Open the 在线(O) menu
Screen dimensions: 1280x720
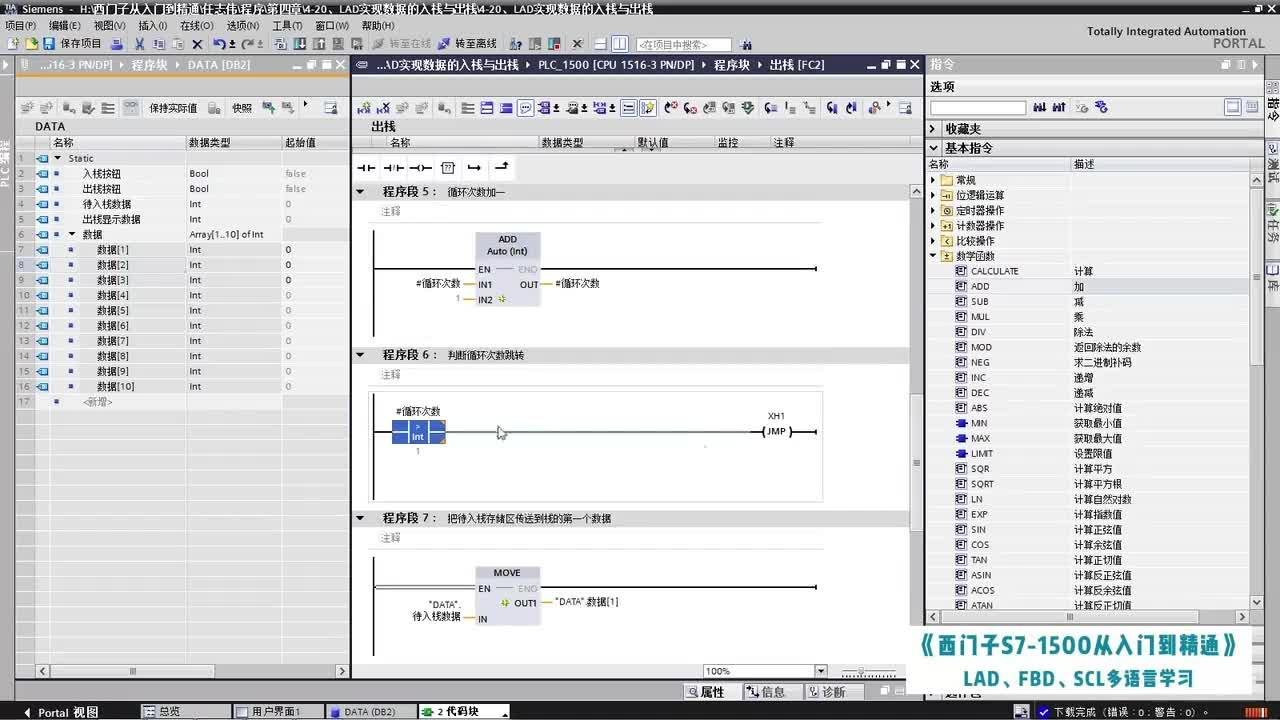click(x=197, y=25)
